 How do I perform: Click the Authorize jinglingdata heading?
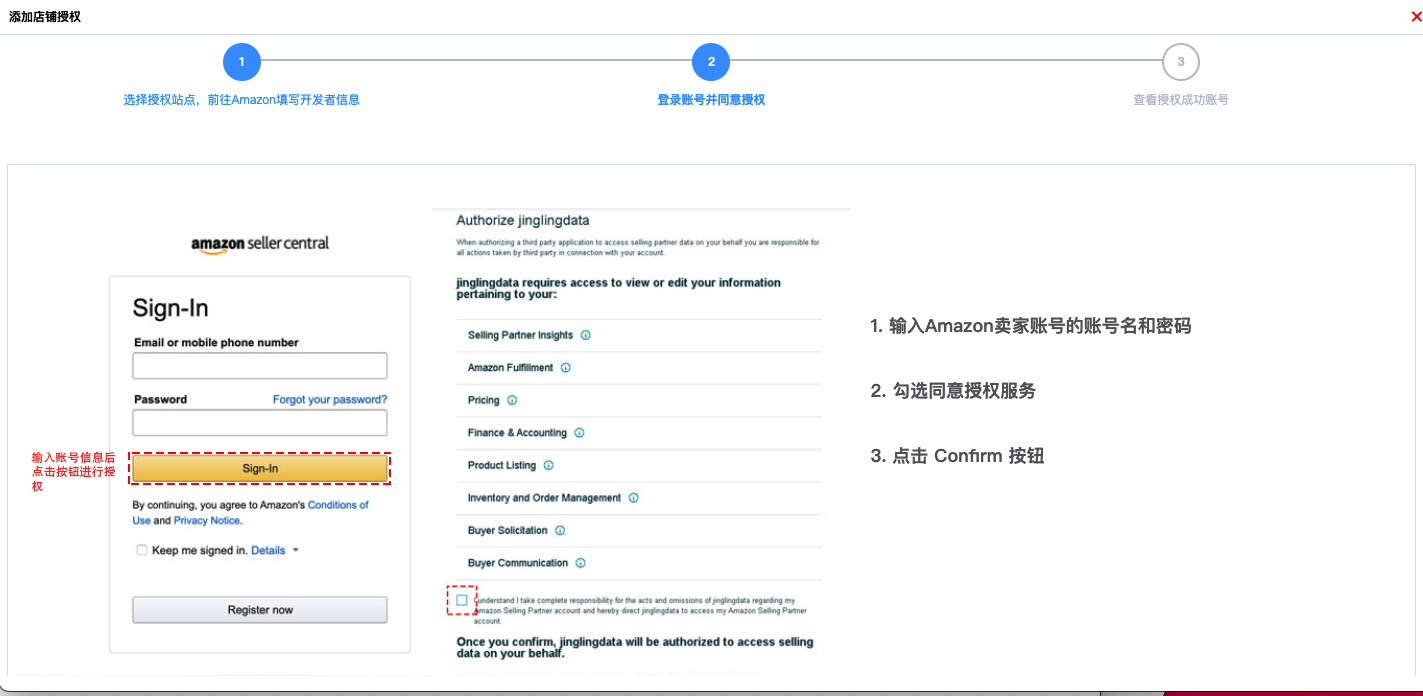(523, 220)
